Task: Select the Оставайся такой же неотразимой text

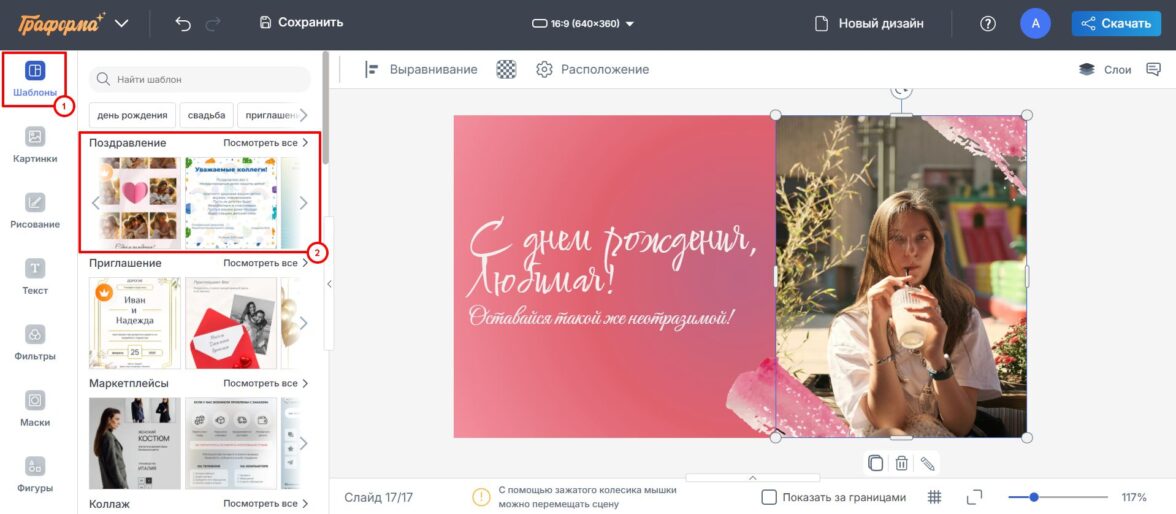Action: (602, 316)
